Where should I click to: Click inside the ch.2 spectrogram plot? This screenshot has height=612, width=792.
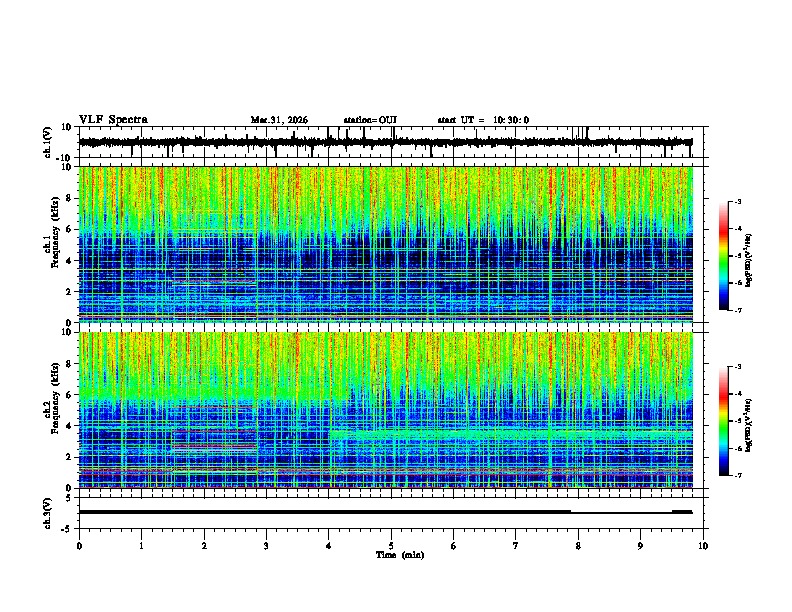tap(386, 410)
